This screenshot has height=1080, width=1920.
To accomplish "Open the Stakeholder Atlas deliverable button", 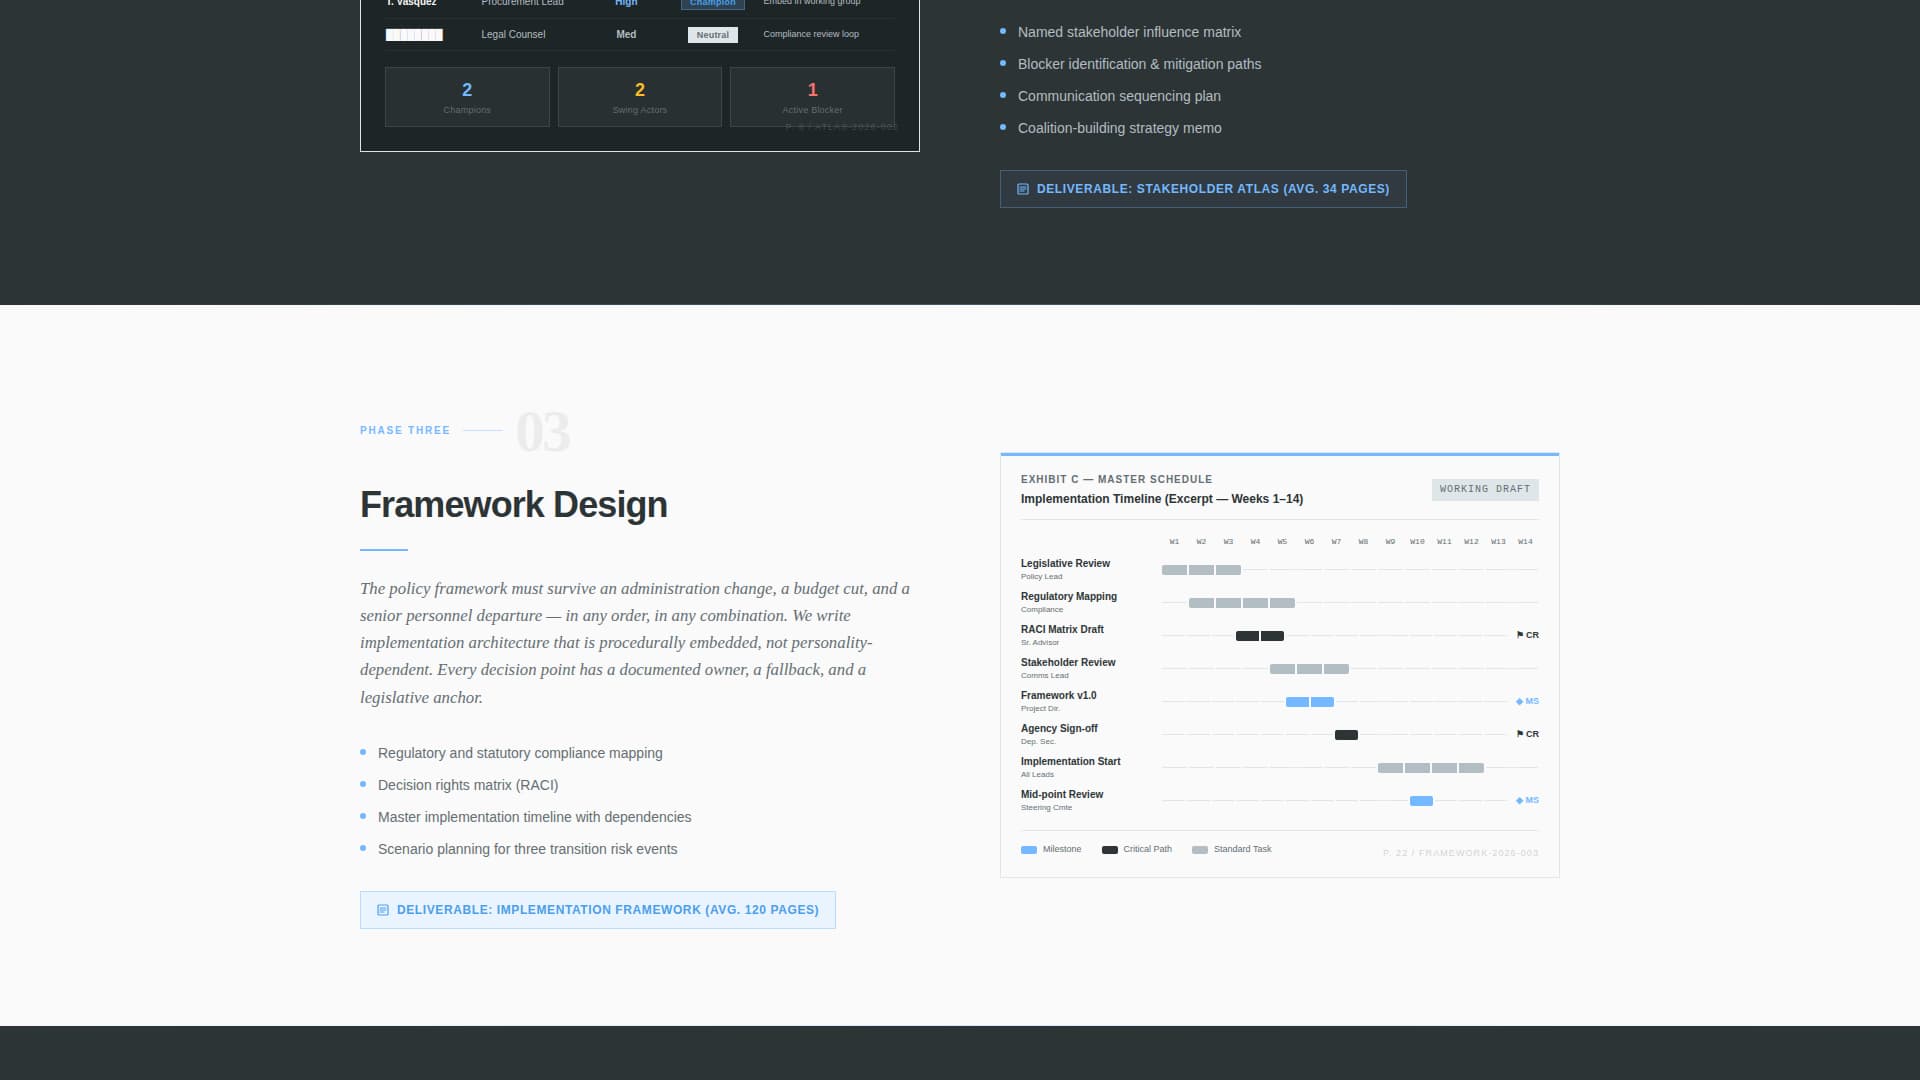I will pyautogui.click(x=1203, y=189).
